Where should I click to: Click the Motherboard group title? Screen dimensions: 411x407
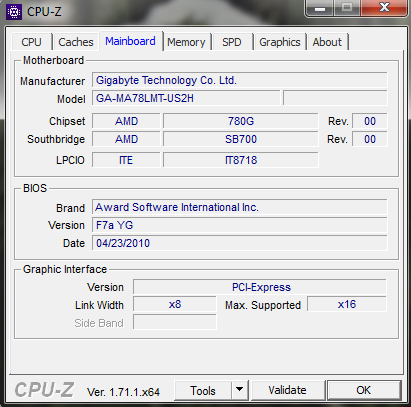53,60
